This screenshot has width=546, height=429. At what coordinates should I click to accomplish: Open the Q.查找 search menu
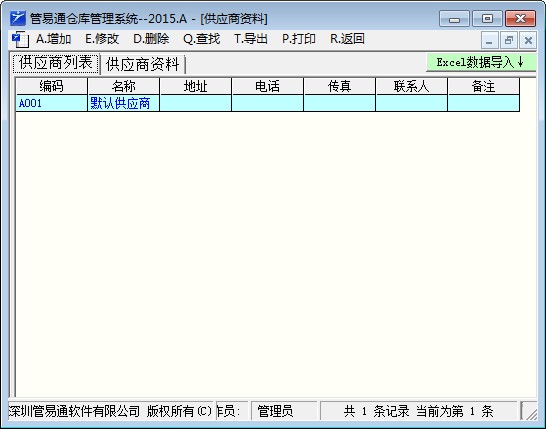(x=202, y=39)
